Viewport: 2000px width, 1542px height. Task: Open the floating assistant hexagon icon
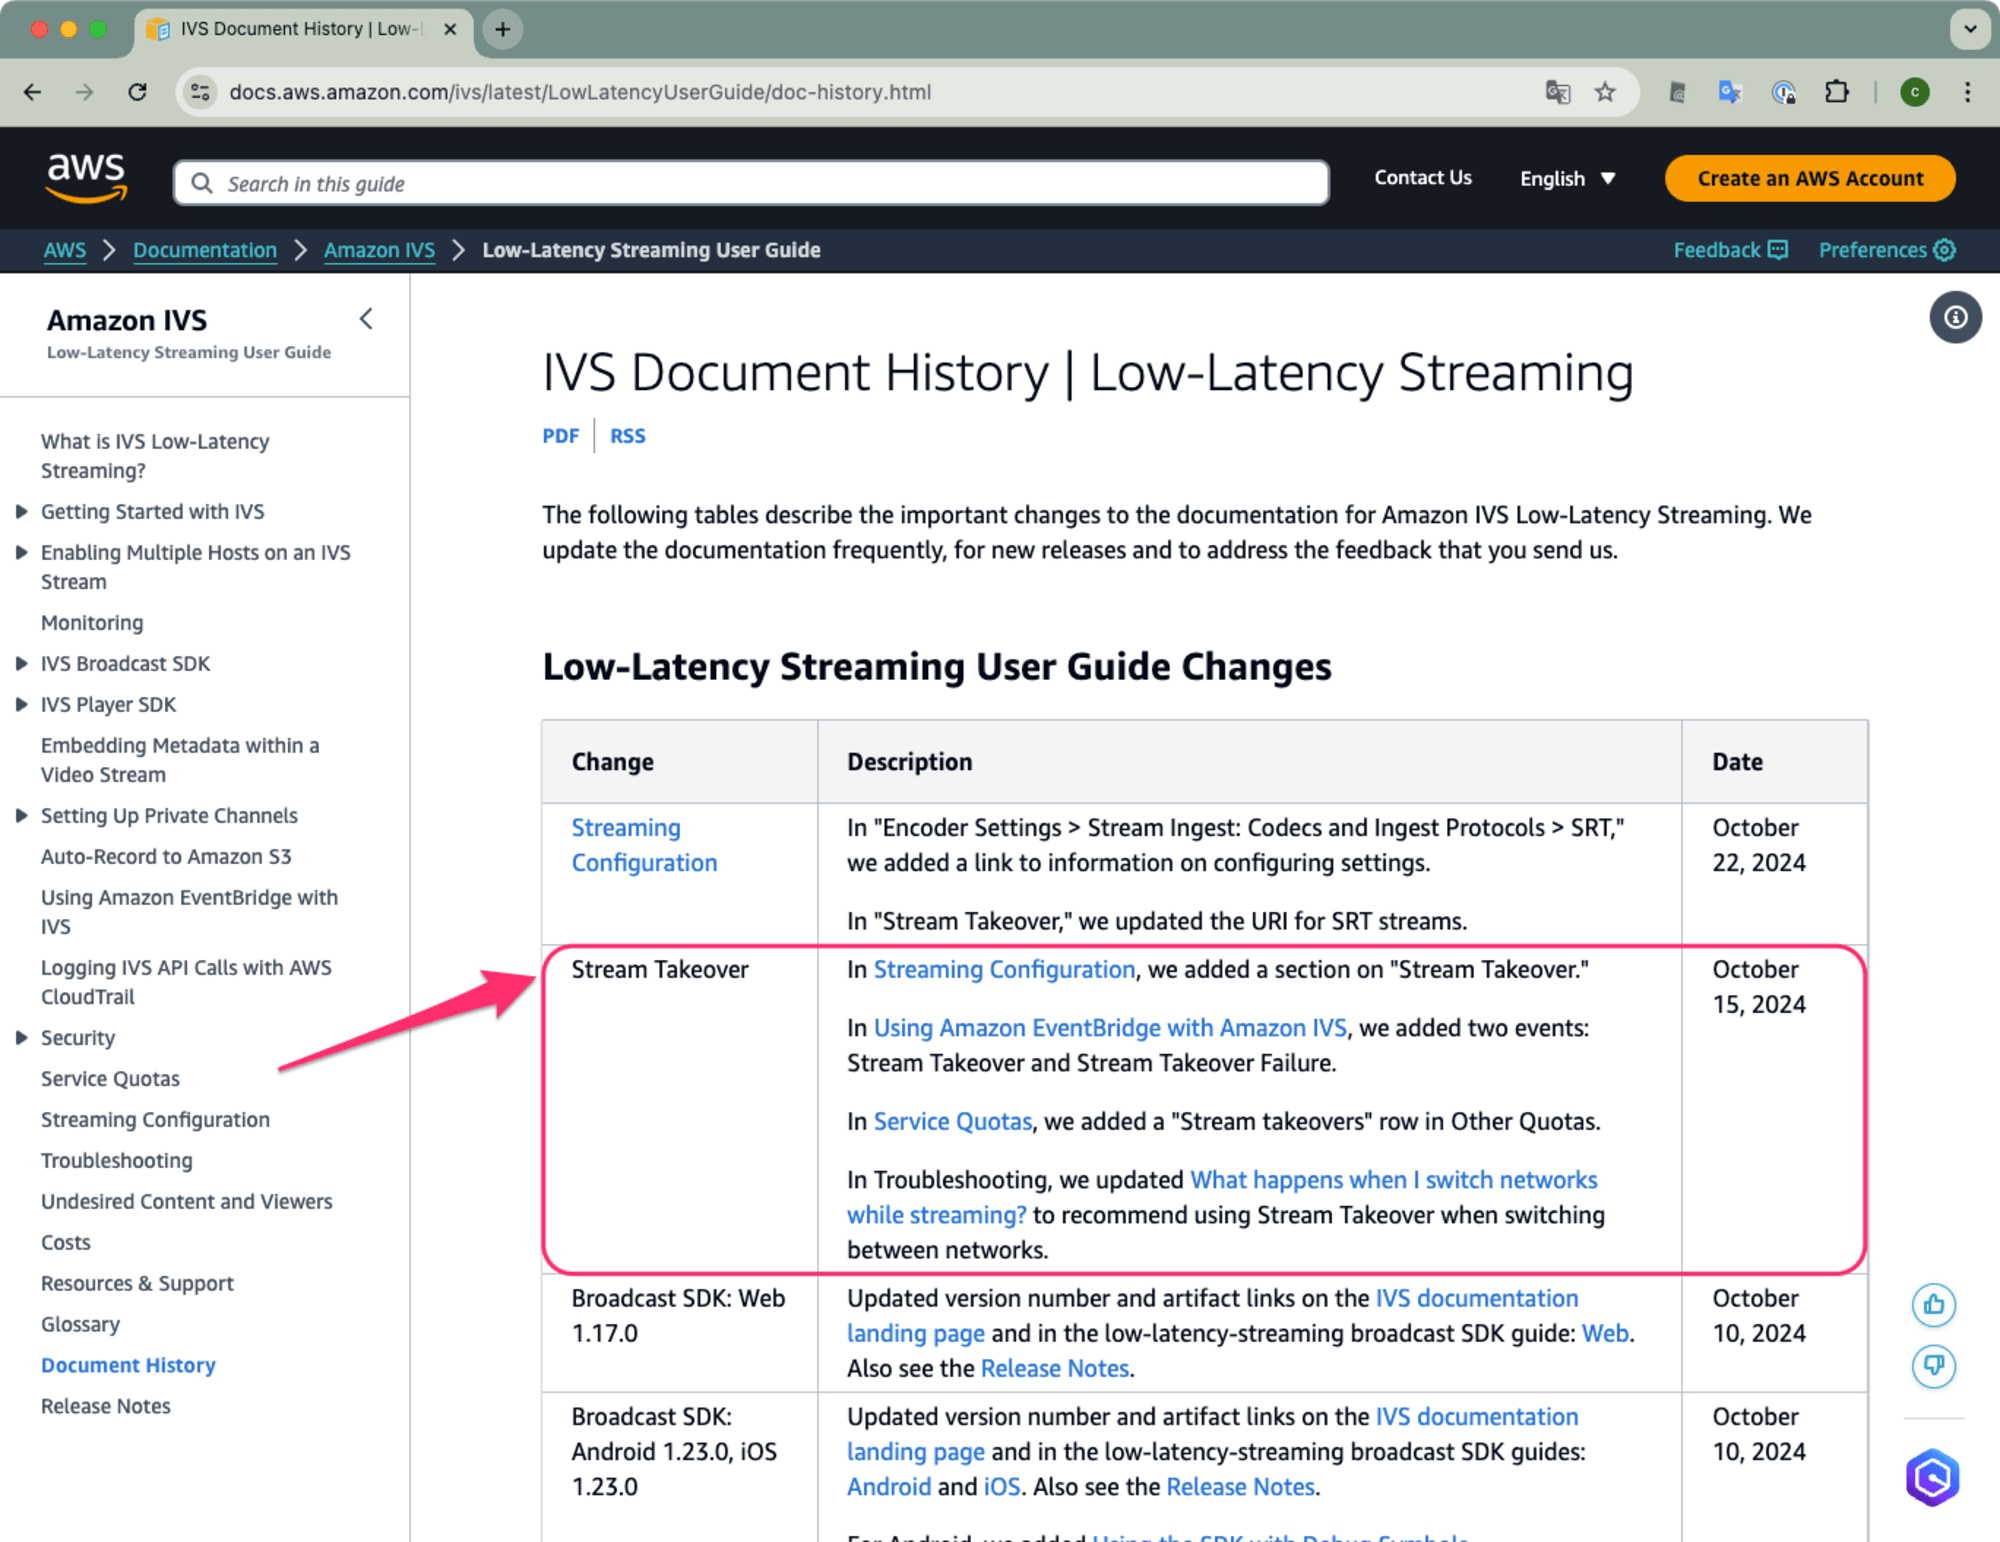point(1932,1477)
